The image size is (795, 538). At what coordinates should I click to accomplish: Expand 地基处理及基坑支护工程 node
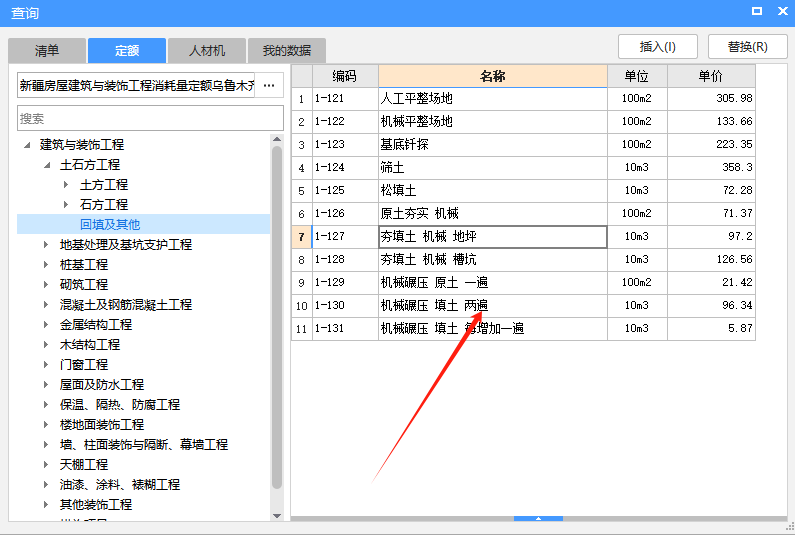(x=46, y=244)
